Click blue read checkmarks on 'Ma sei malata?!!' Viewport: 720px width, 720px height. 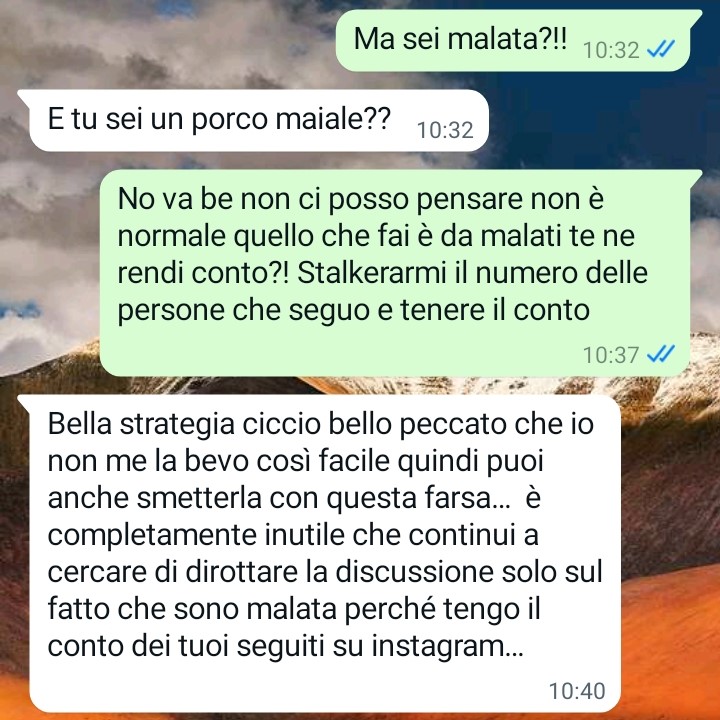point(661,49)
